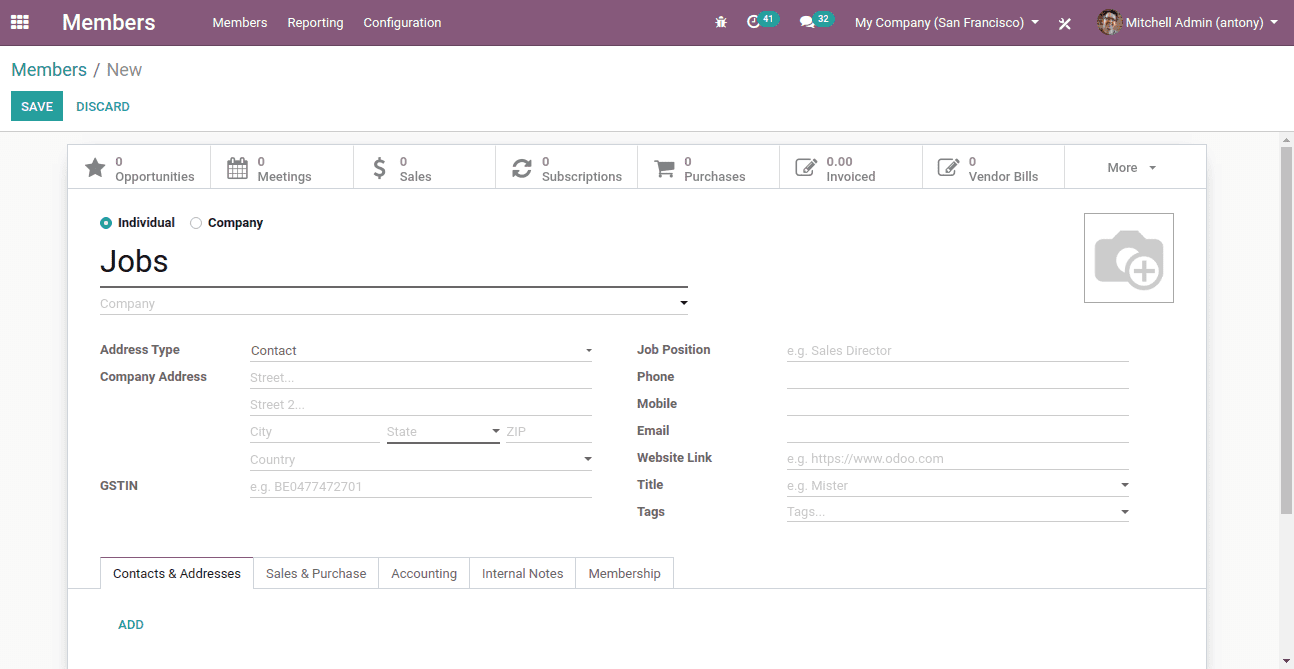The image size is (1294, 669).
Task: Click the Website Link input field
Action: (958, 459)
